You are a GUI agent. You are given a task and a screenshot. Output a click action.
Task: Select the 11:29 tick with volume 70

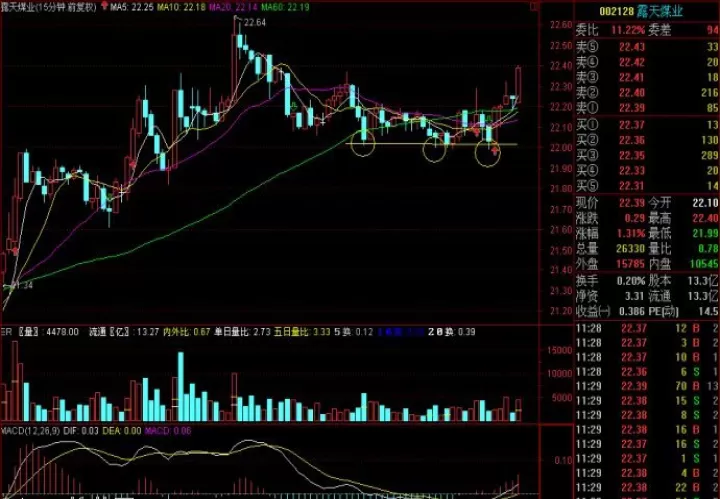tap(647, 387)
